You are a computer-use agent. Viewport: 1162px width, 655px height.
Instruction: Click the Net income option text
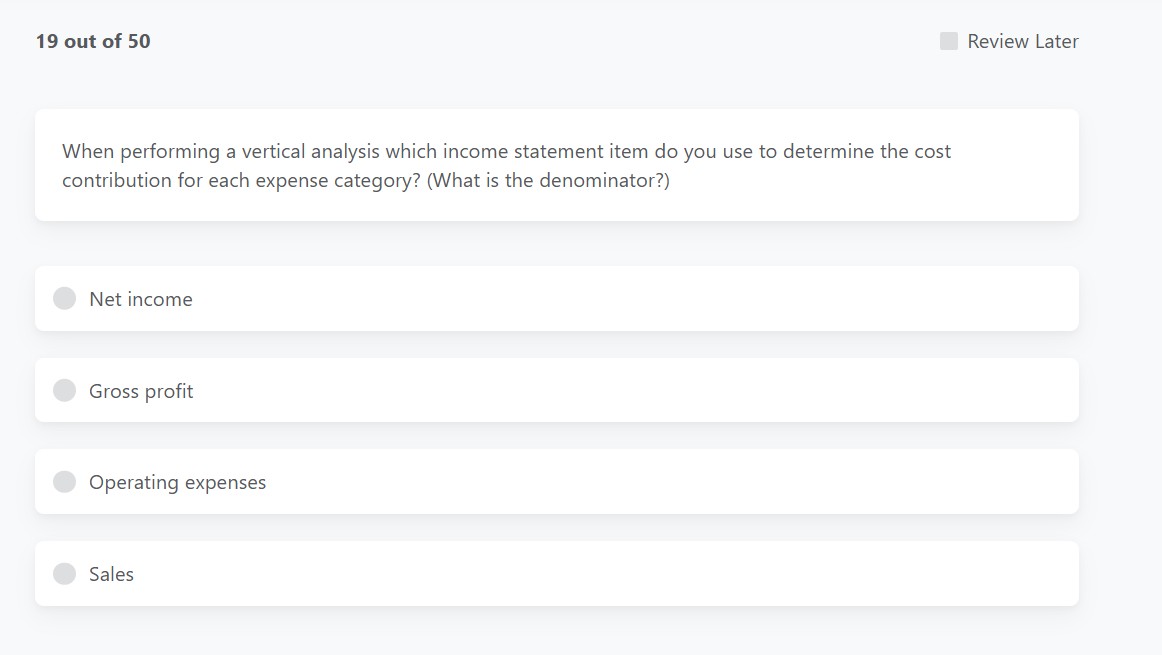[x=141, y=299]
